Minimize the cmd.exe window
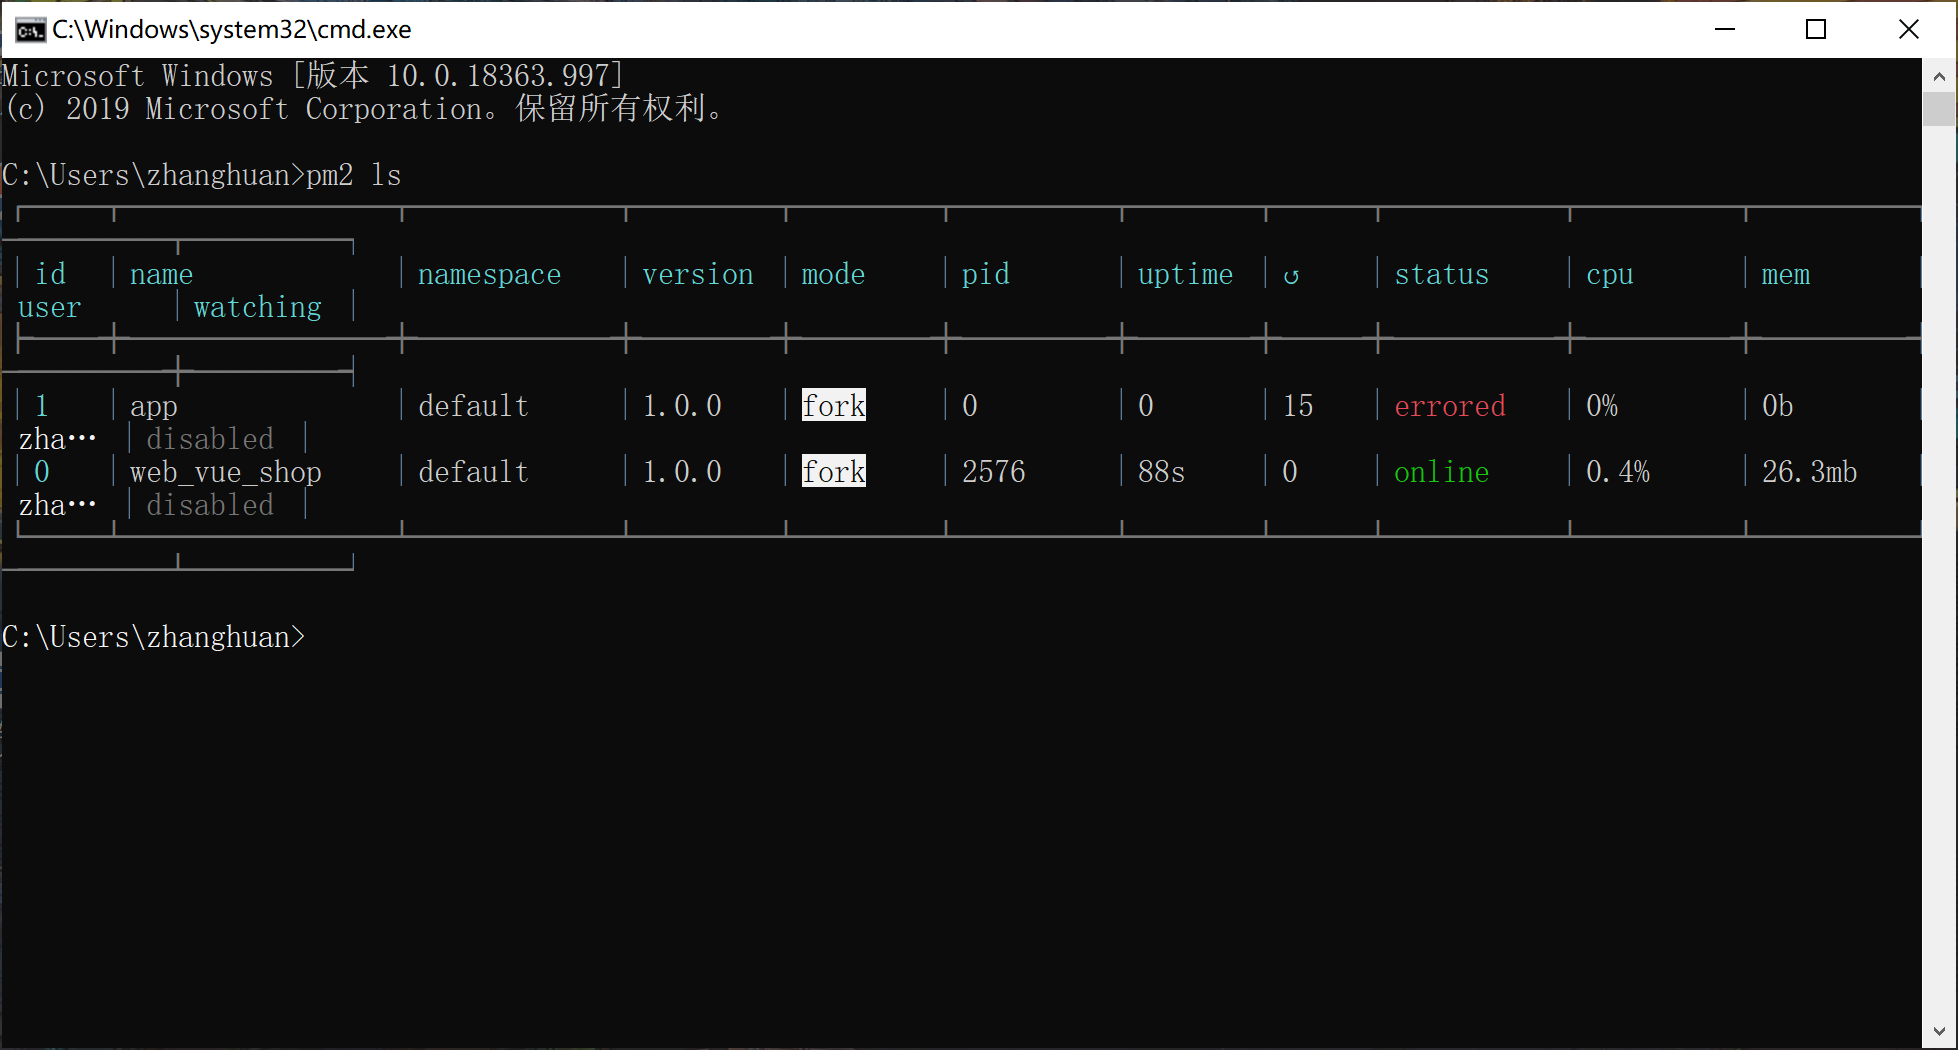The image size is (1958, 1050). 1725,29
